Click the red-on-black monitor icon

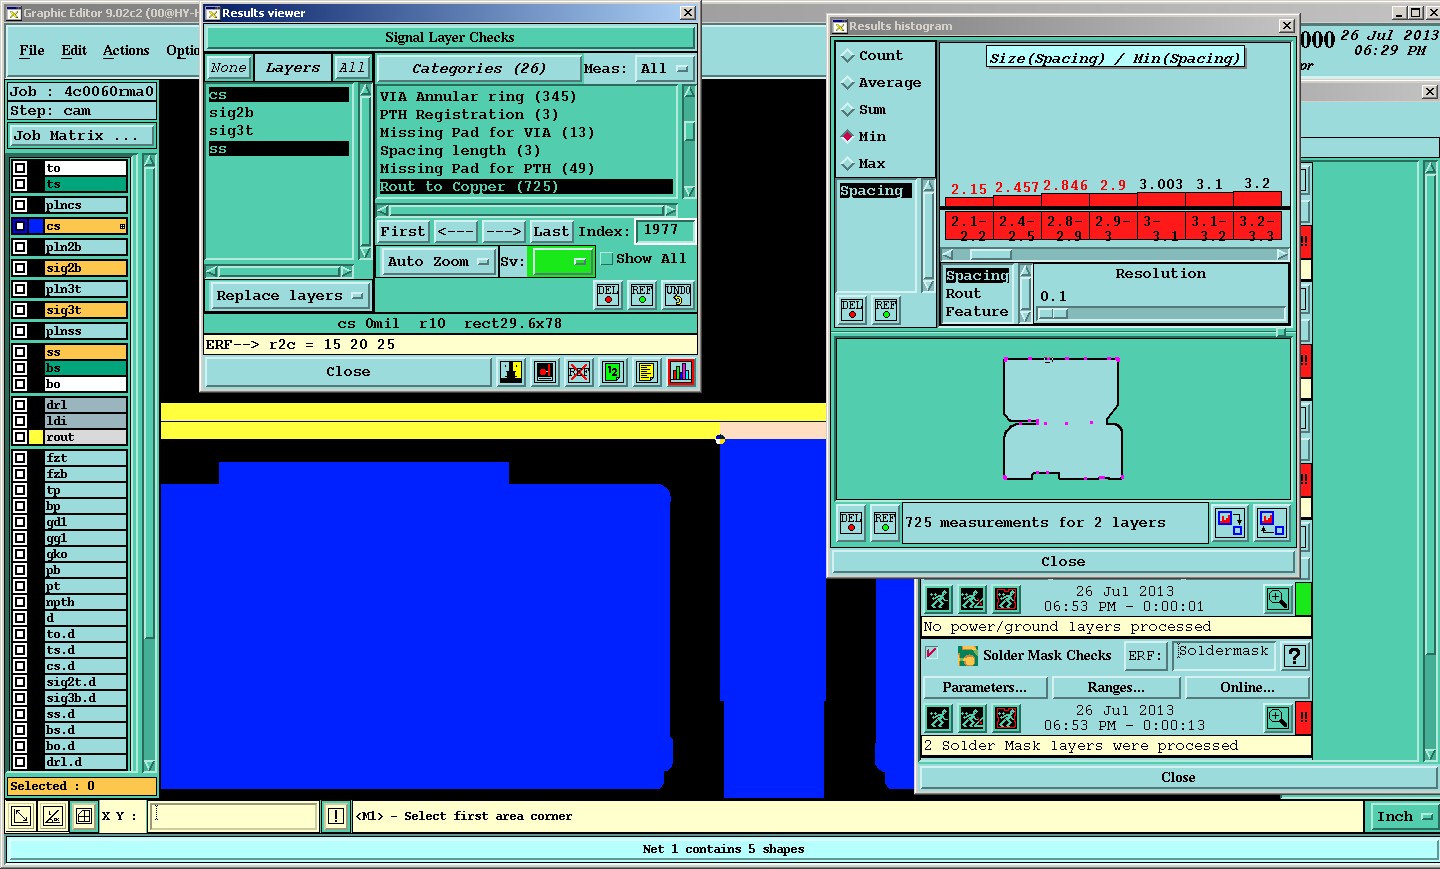(x=545, y=372)
